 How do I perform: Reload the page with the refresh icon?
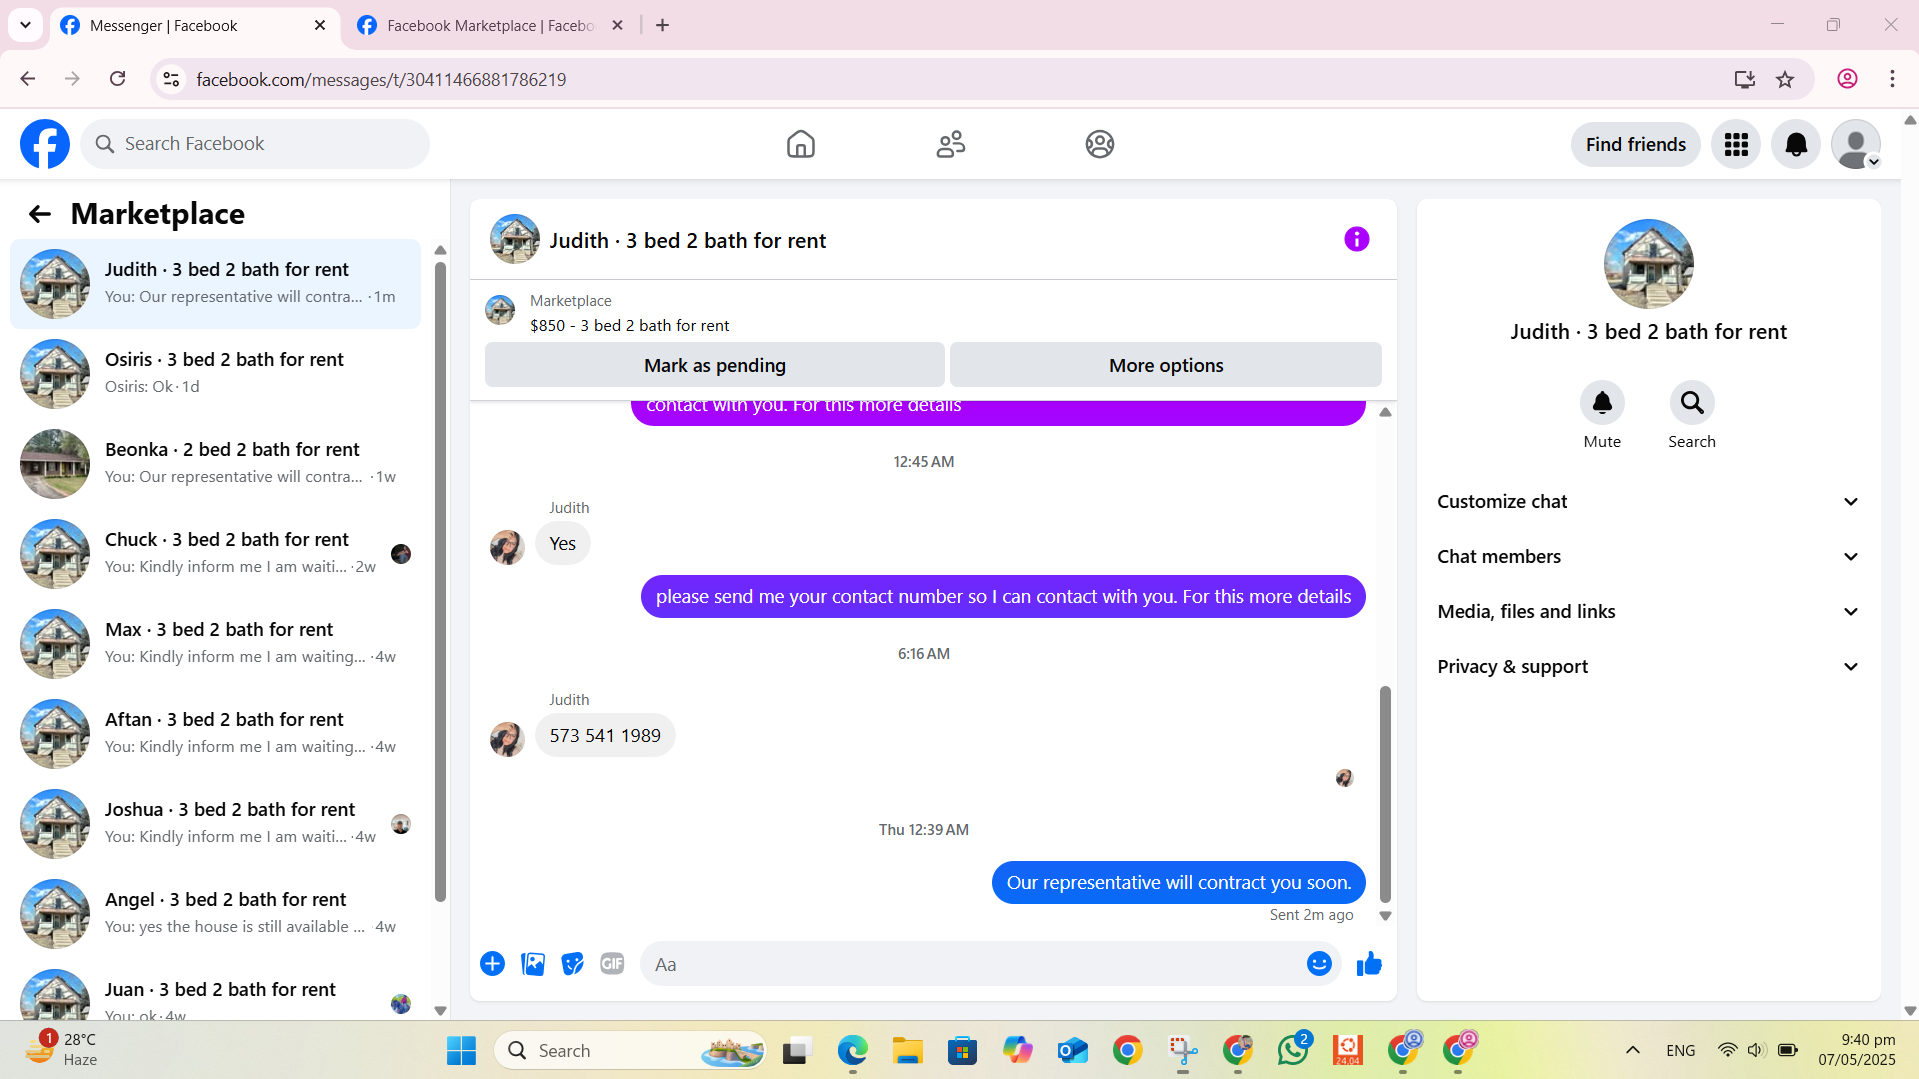[x=117, y=79]
